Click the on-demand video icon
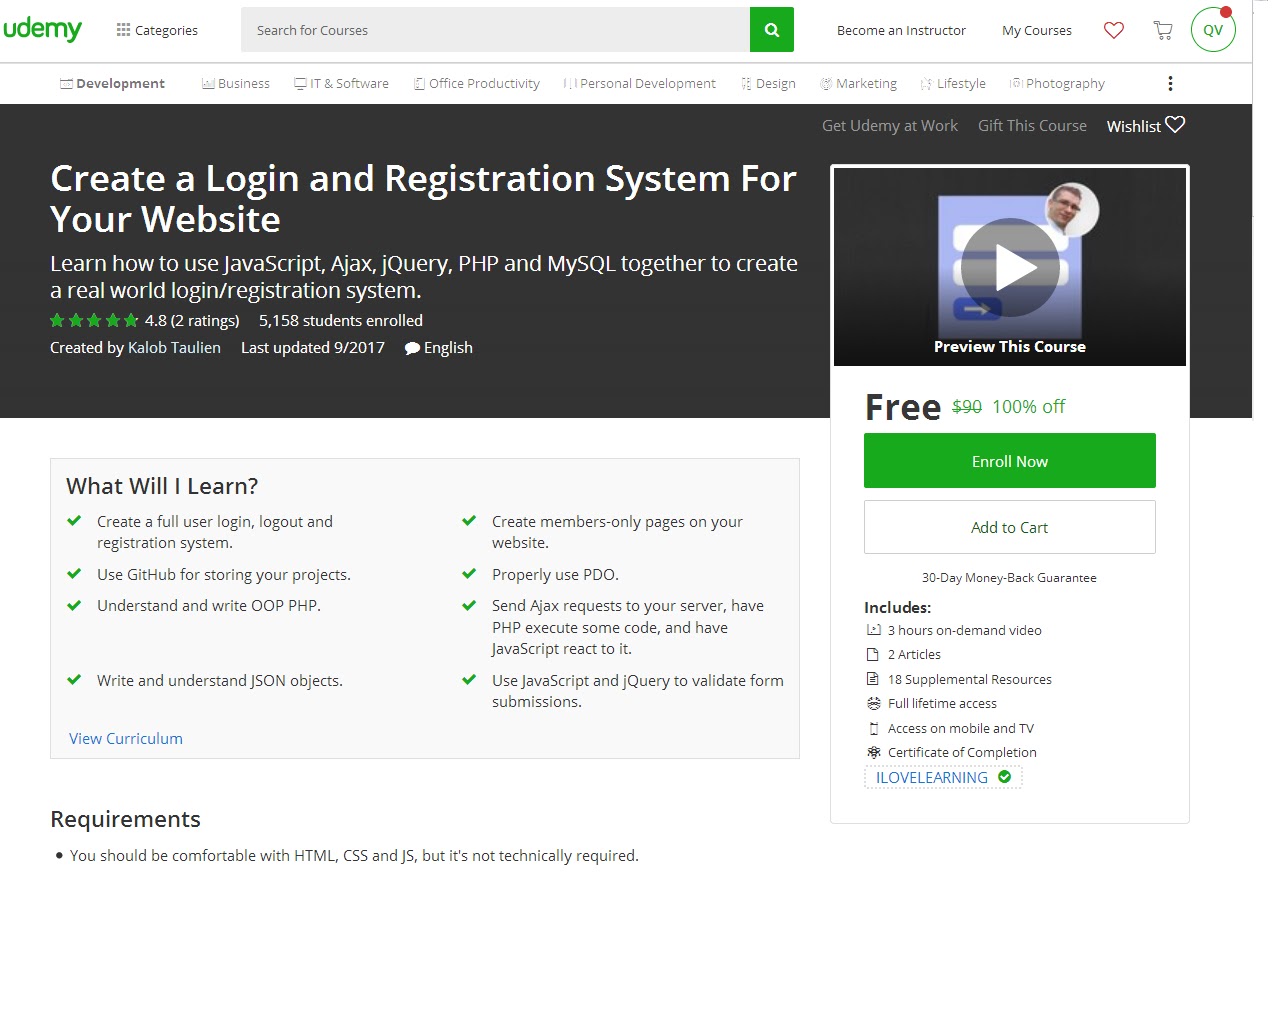Image resolution: width=1280 pixels, height=1024 pixels. point(873,631)
